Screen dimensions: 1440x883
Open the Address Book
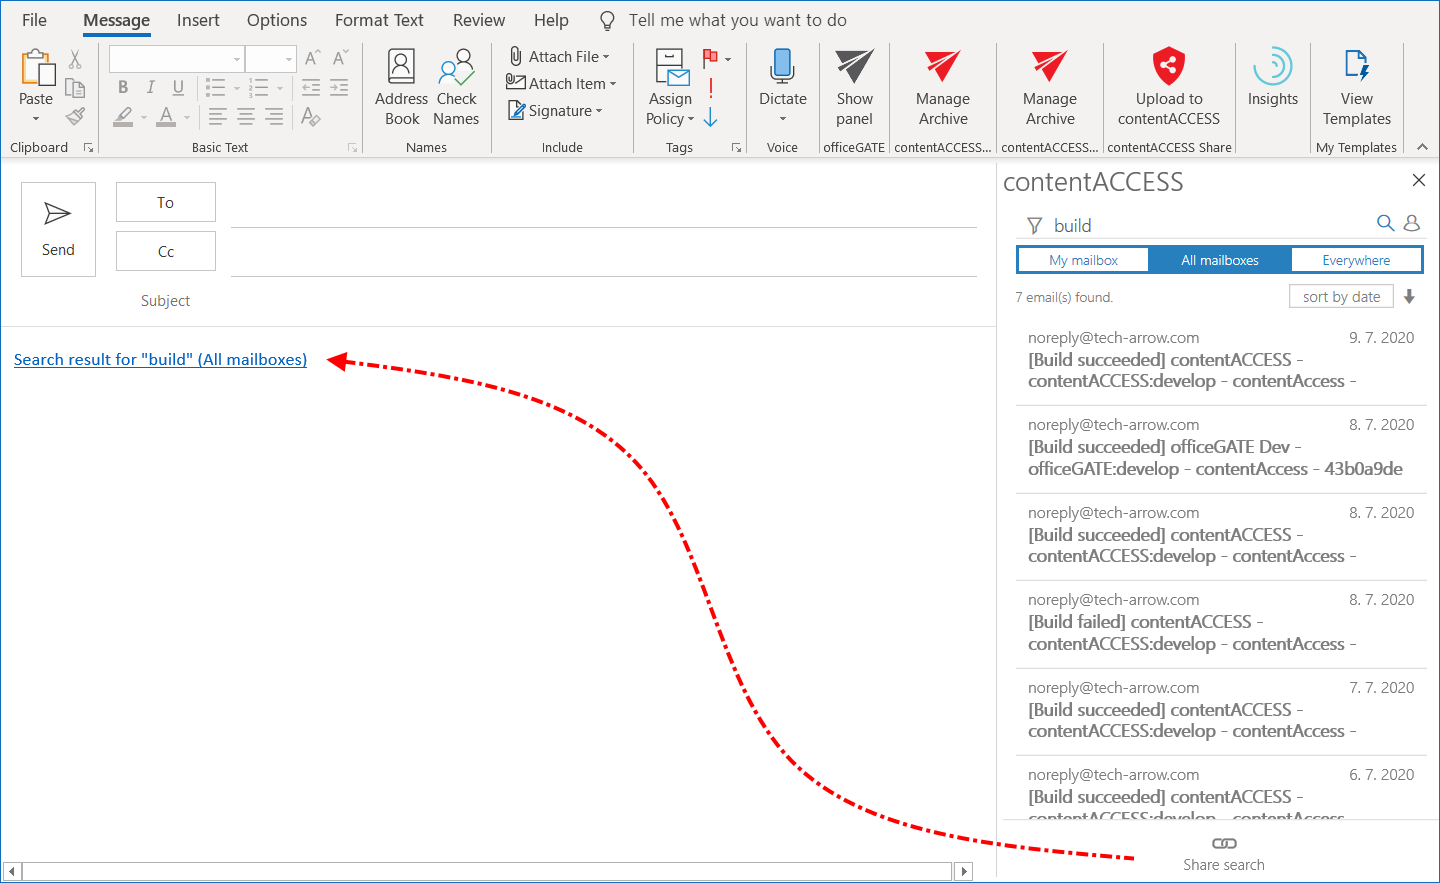pyautogui.click(x=401, y=88)
